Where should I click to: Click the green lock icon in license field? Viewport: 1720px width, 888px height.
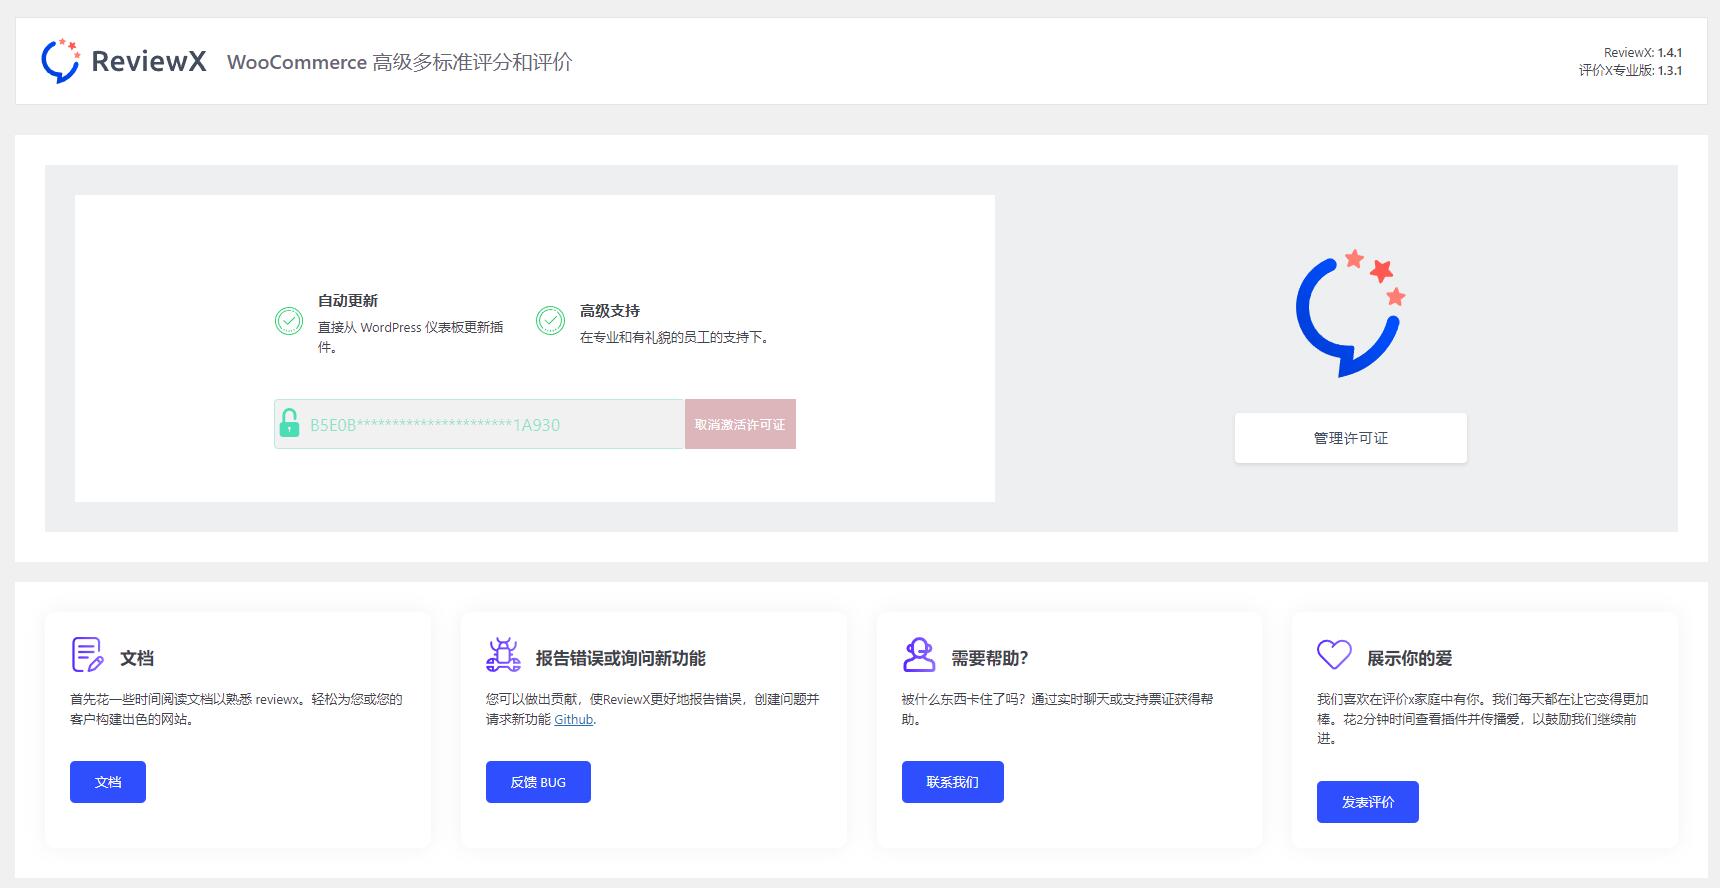pos(289,423)
